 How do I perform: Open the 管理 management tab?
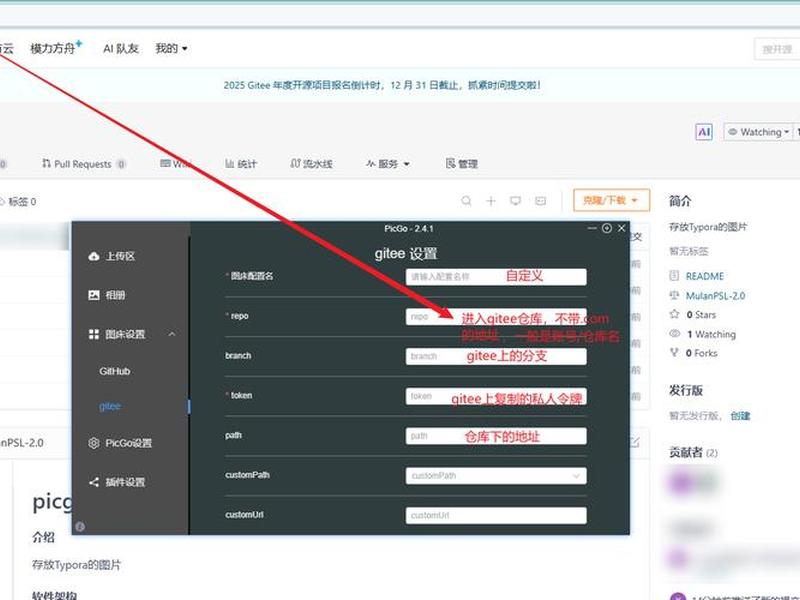click(462, 164)
